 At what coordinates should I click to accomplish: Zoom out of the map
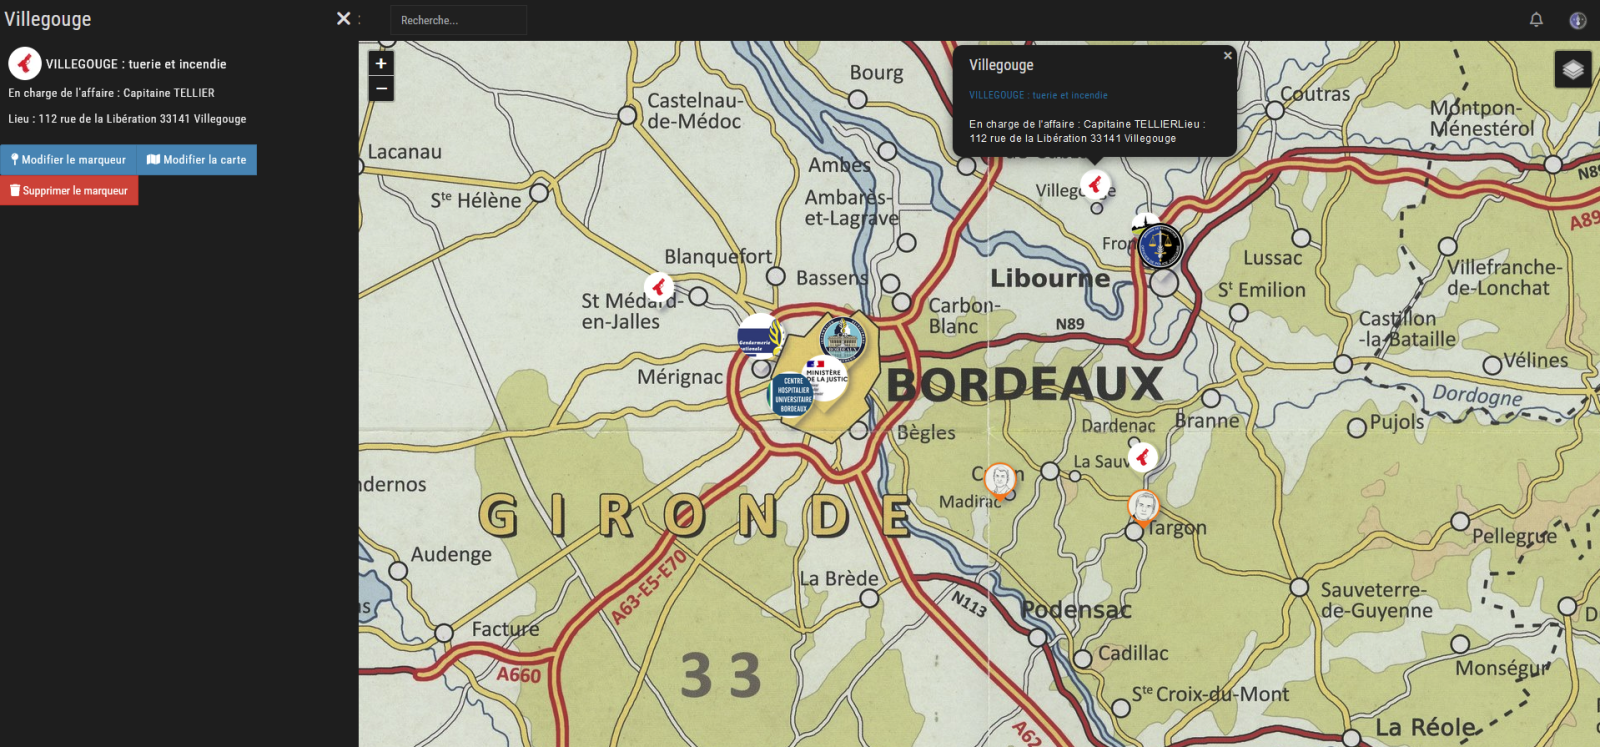click(381, 89)
